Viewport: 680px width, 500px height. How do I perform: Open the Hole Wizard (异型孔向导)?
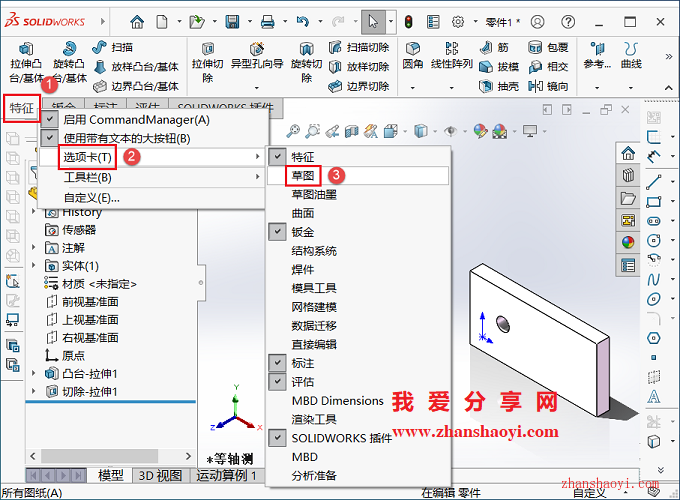(257, 56)
